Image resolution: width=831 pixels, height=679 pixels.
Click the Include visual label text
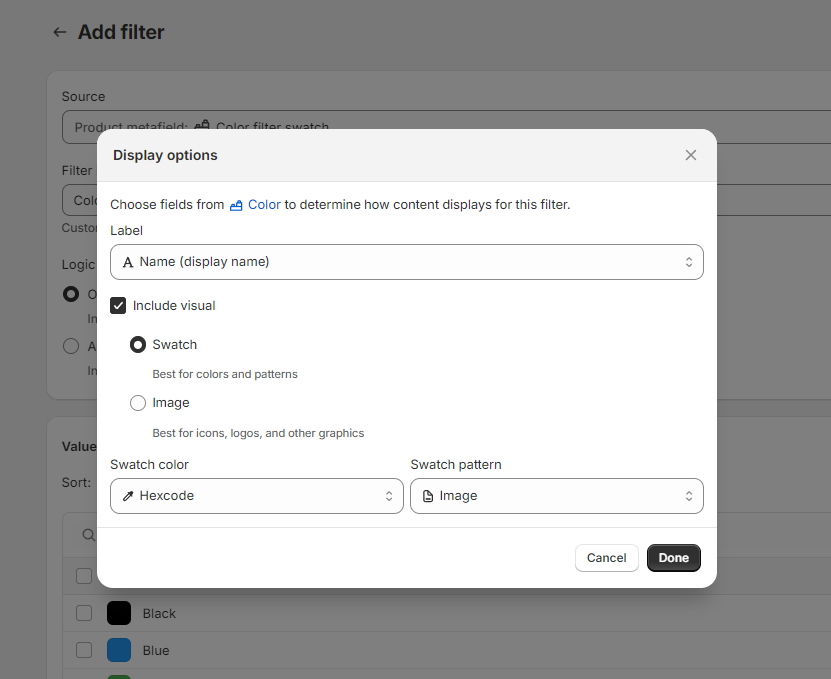[x=174, y=306]
